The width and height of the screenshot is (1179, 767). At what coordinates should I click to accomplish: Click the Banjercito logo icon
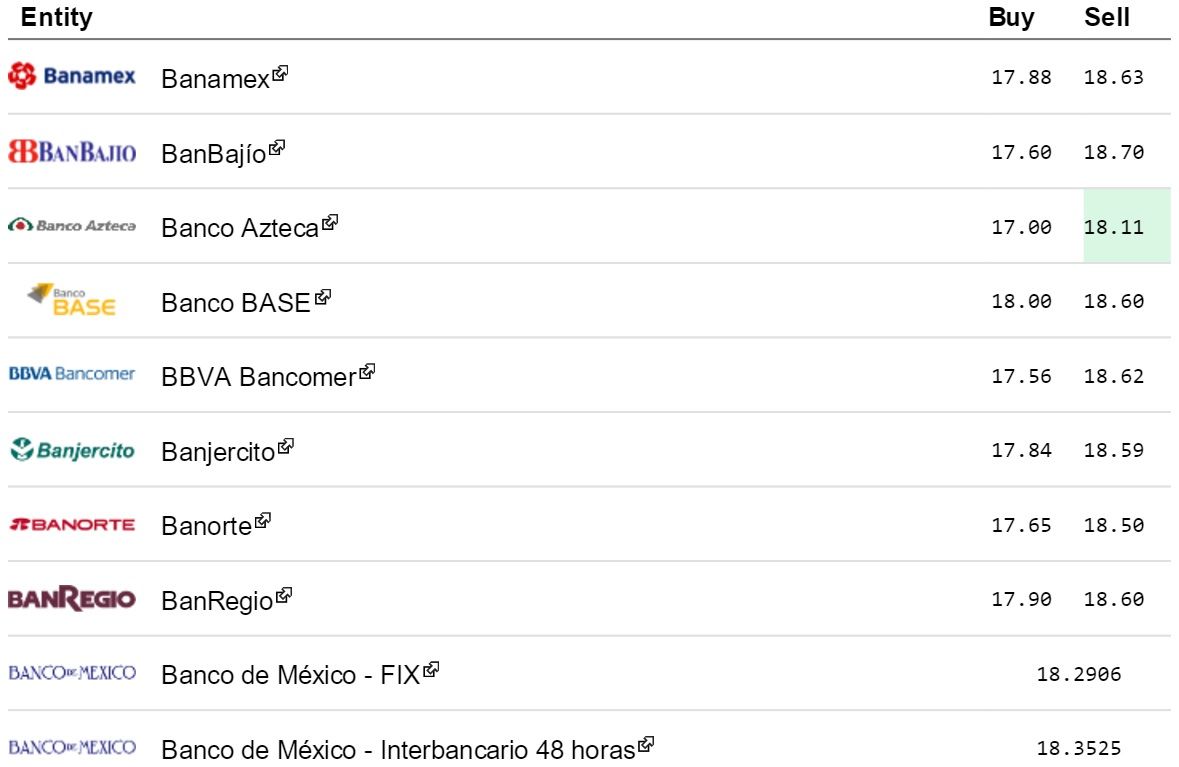pos(71,450)
